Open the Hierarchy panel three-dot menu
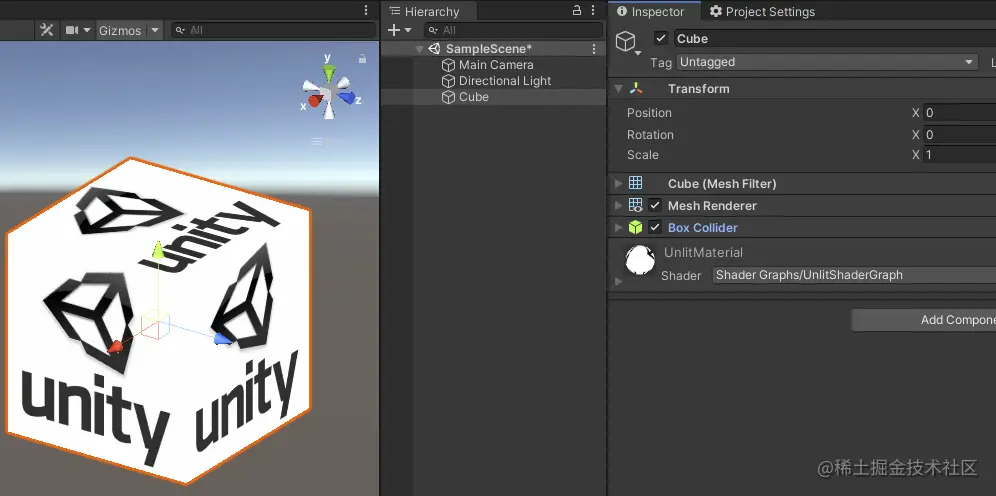The height and width of the screenshot is (496, 996). click(593, 10)
